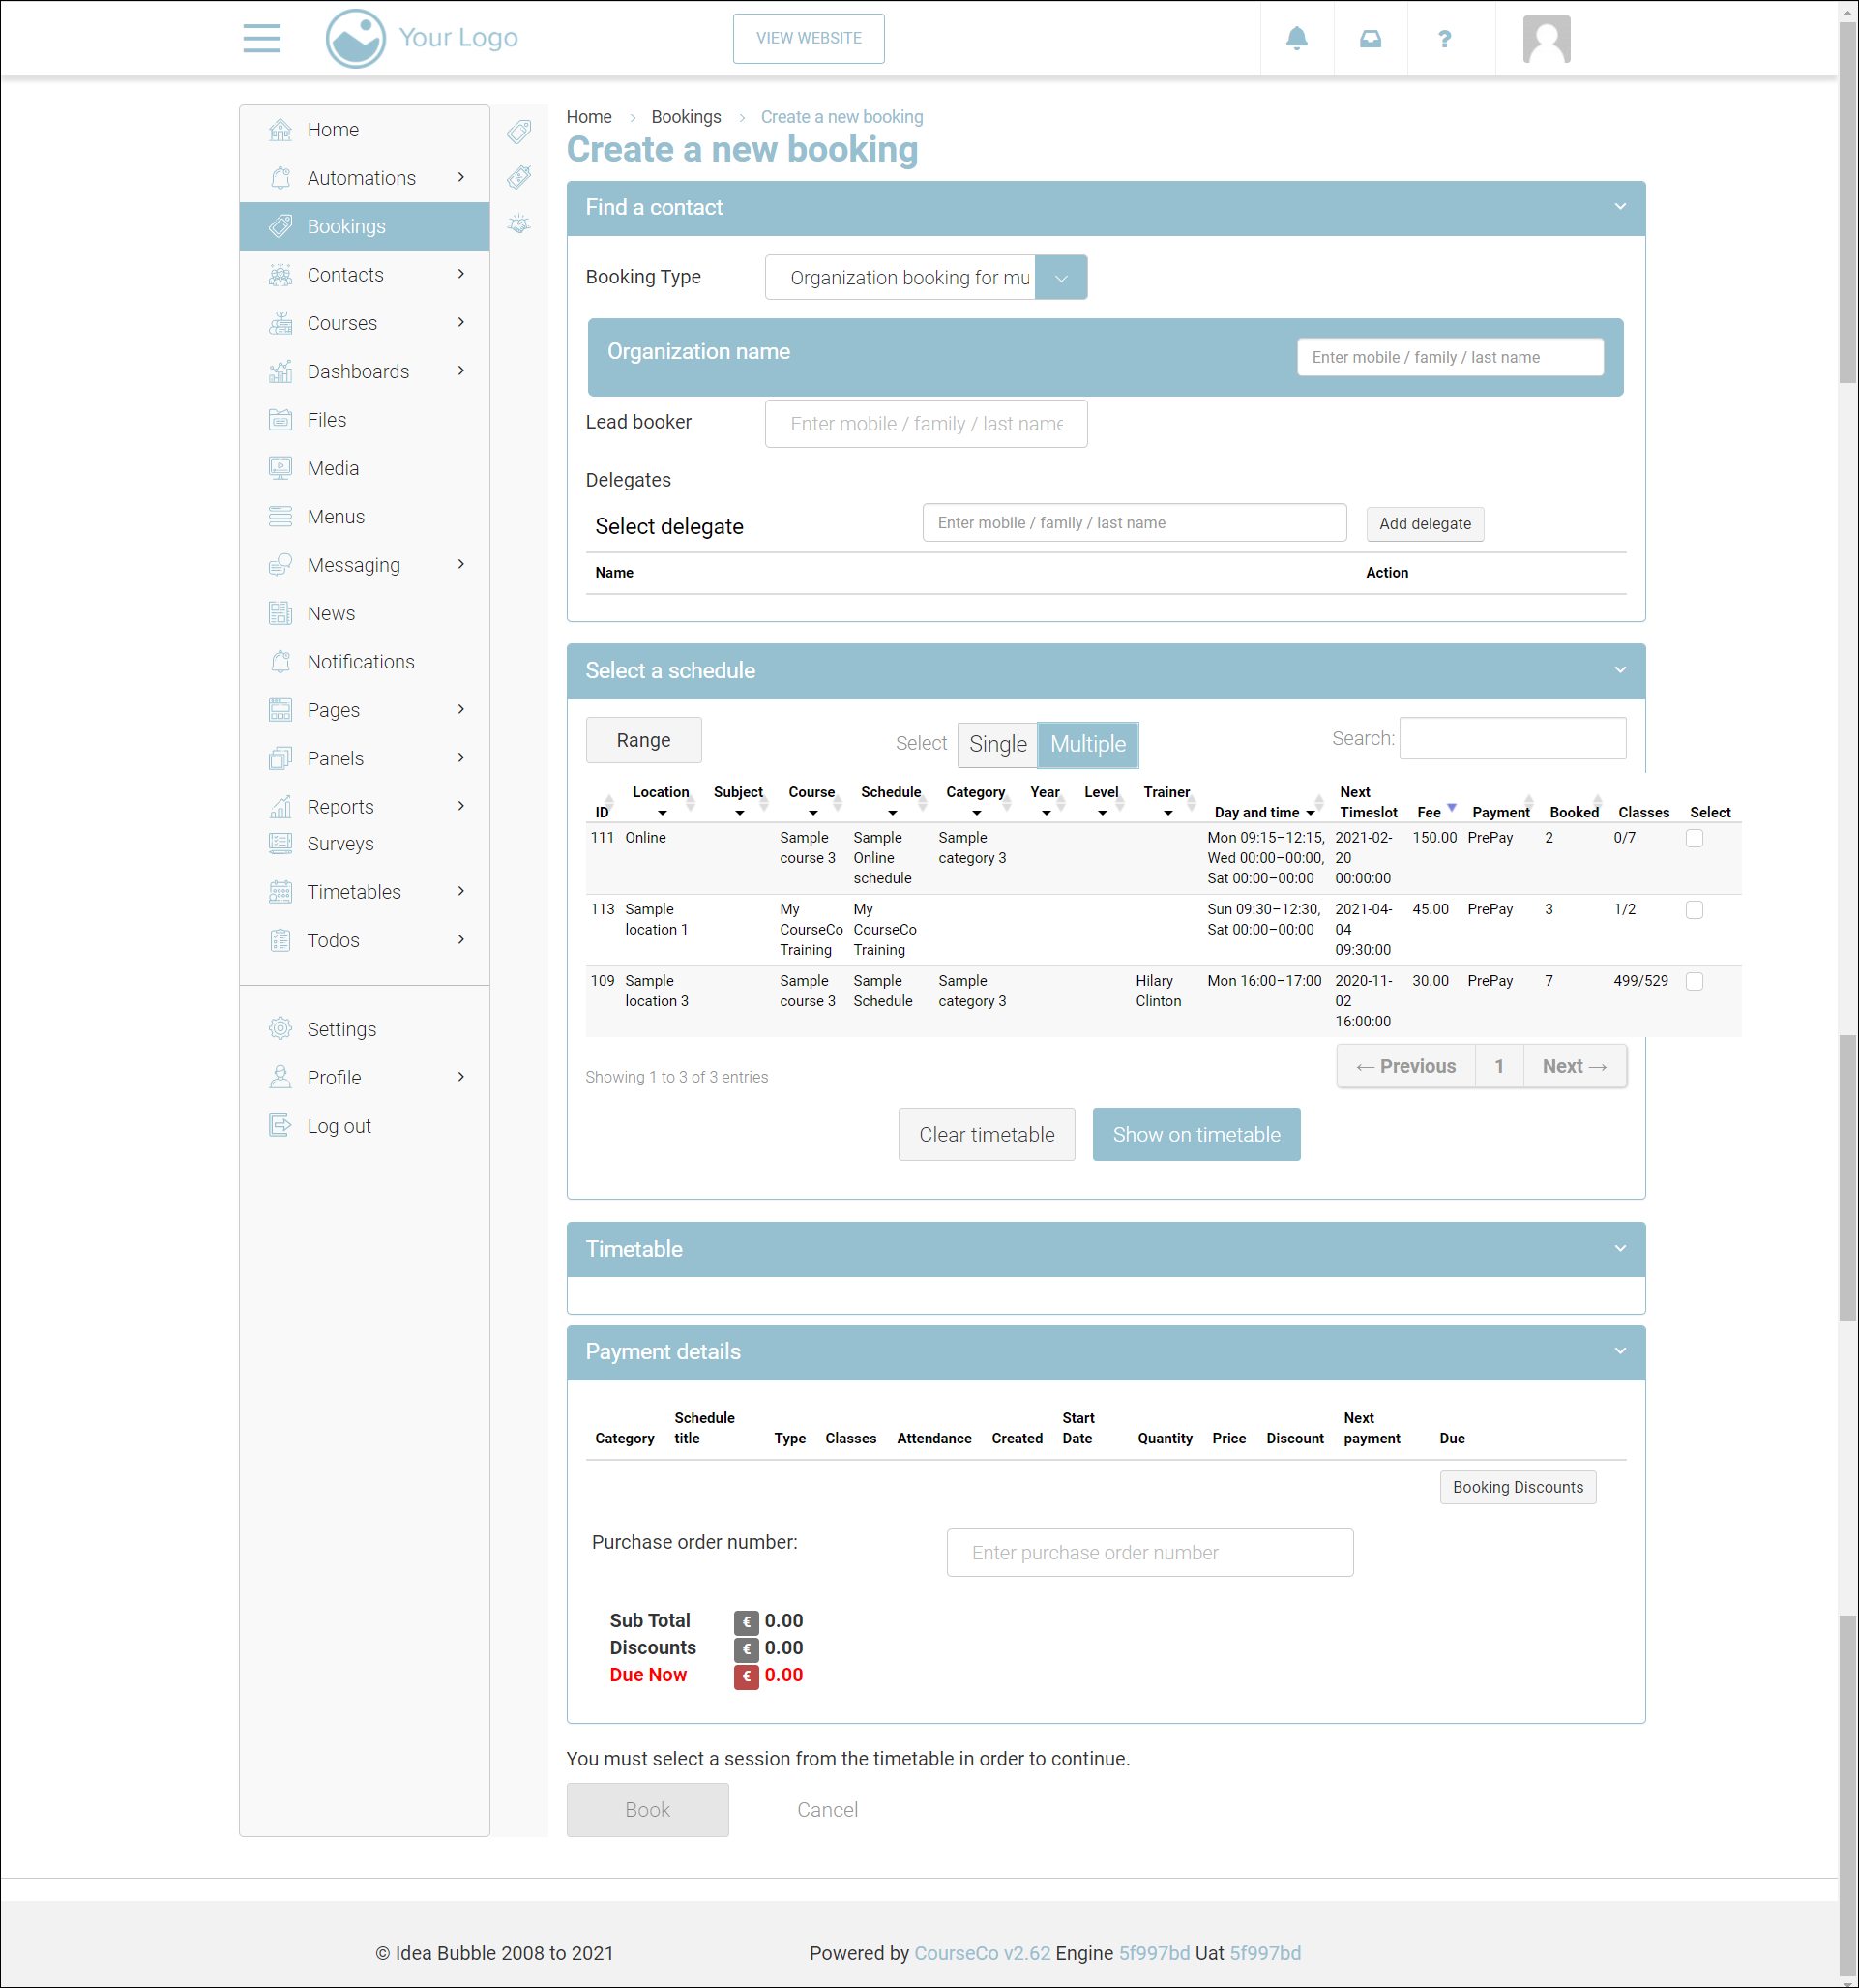The width and height of the screenshot is (1859, 1988).
Task: Open Notifications in the sidebar menu
Action: tap(360, 661)
